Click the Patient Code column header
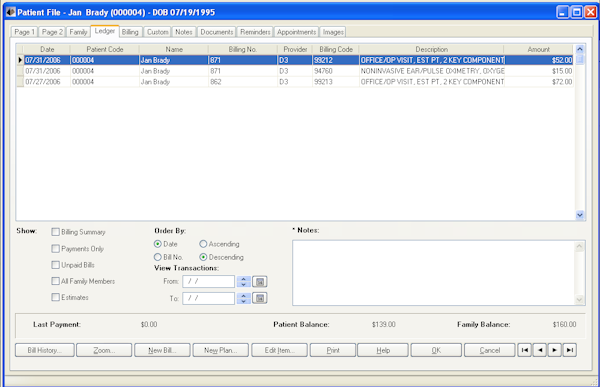This screenshot has width=600, height=387. (105, 49)
